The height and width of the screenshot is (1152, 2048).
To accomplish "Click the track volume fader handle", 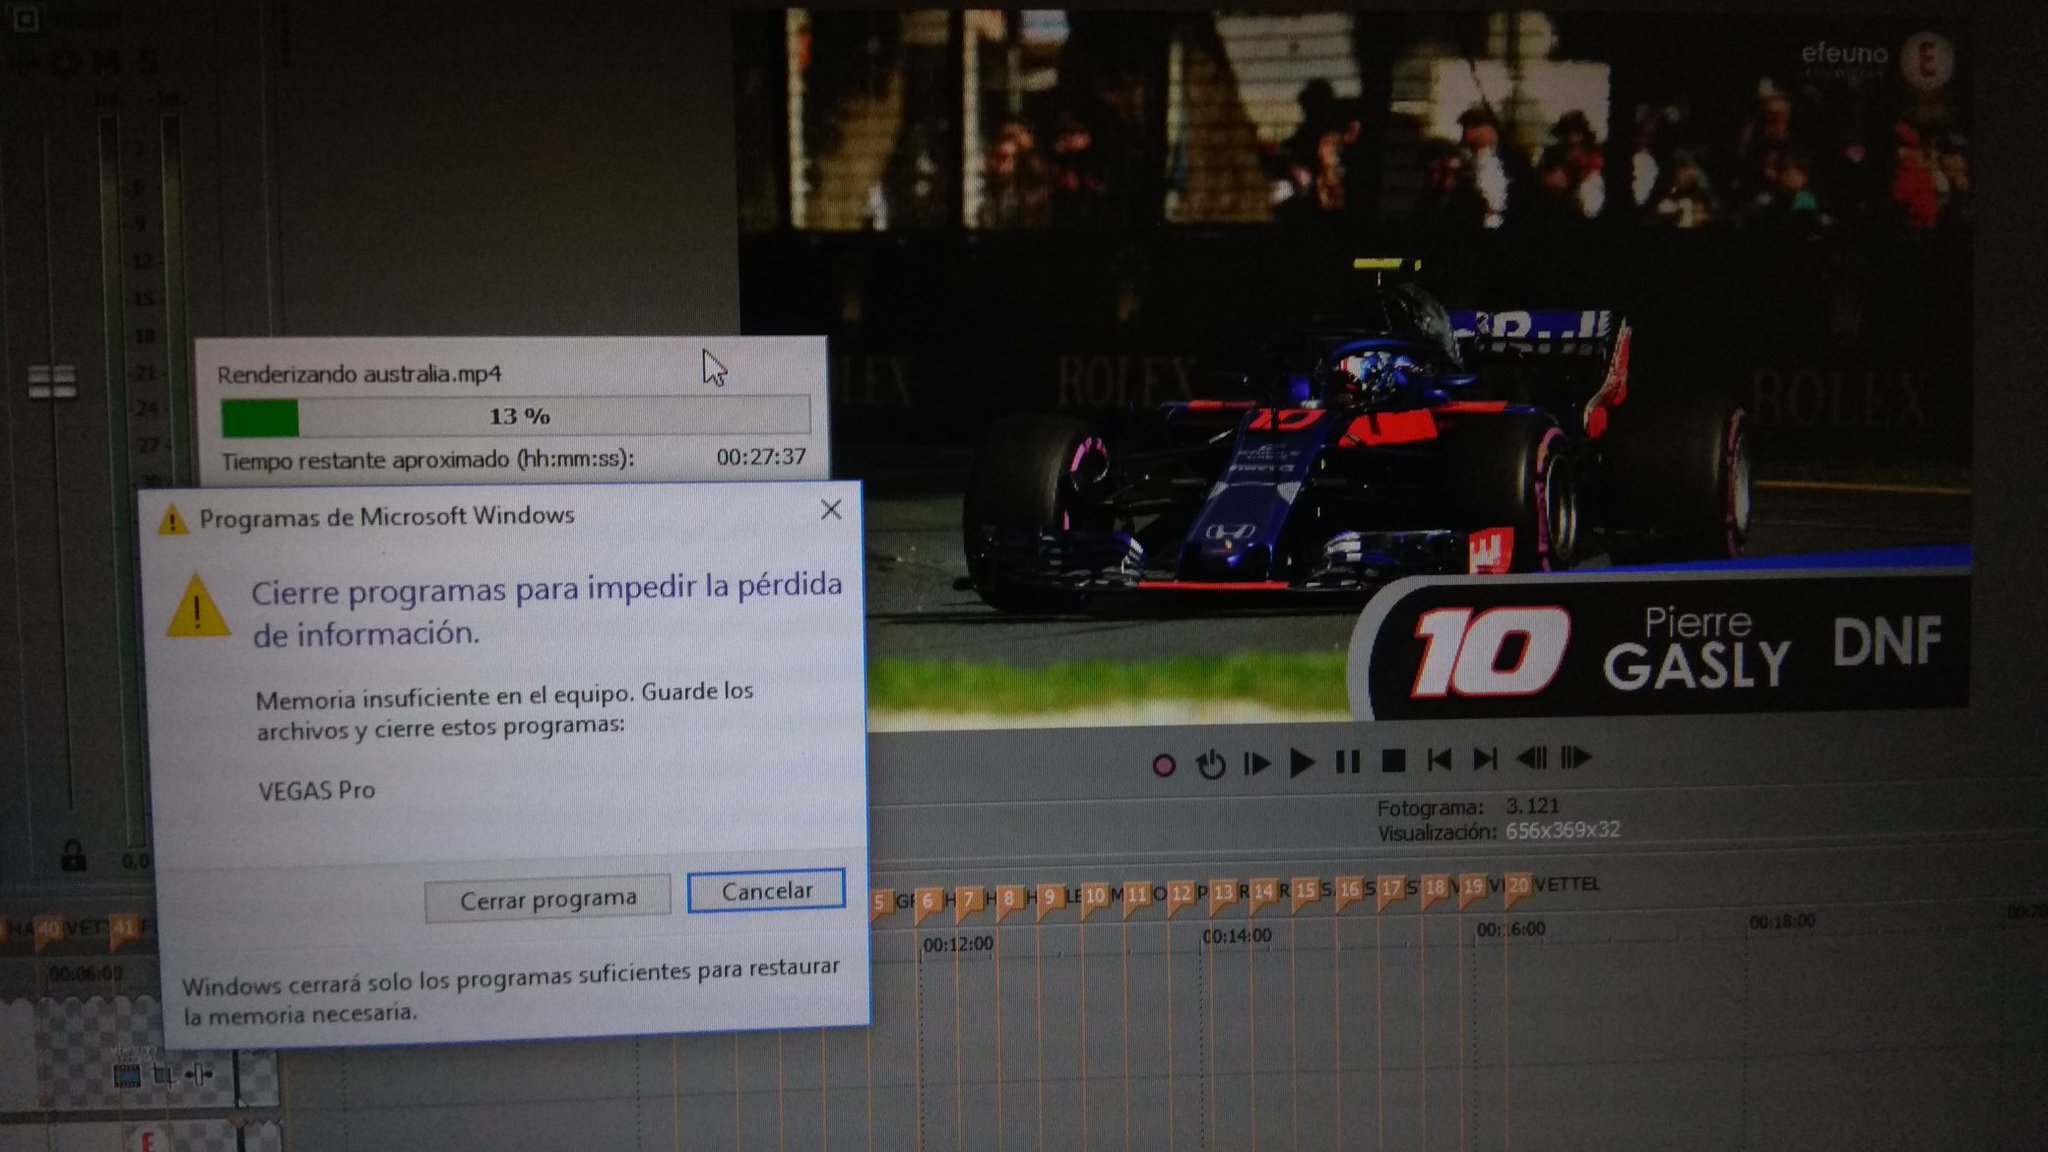I will (x=52, y=381).
